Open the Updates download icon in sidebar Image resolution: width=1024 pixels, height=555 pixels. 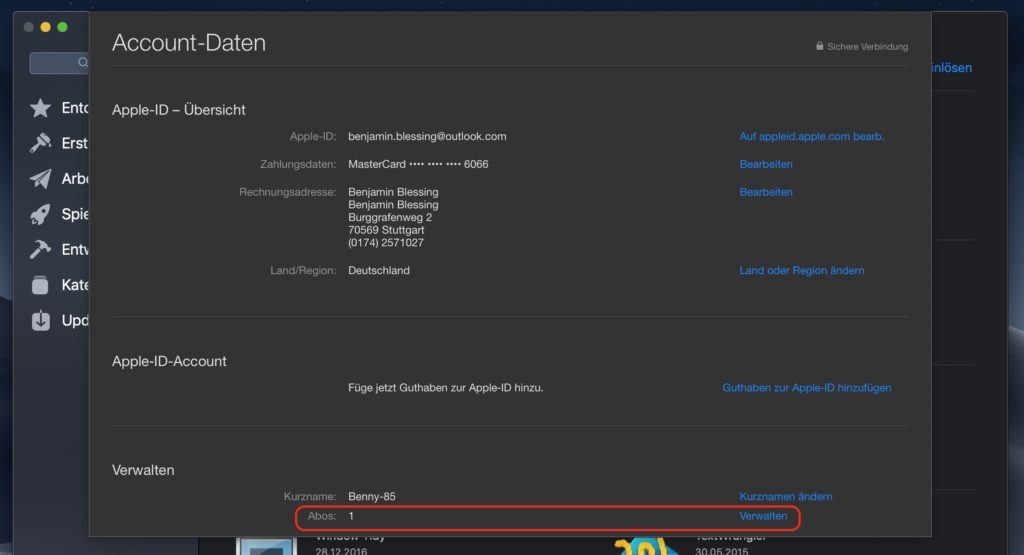pyautogui.click(x=40, y=321)
